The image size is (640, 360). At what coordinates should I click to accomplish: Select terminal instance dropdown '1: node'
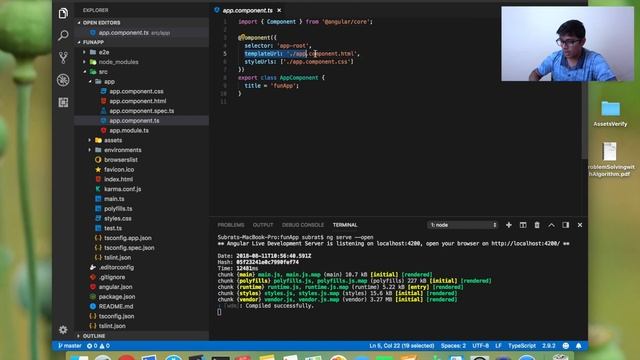(462, 225)
